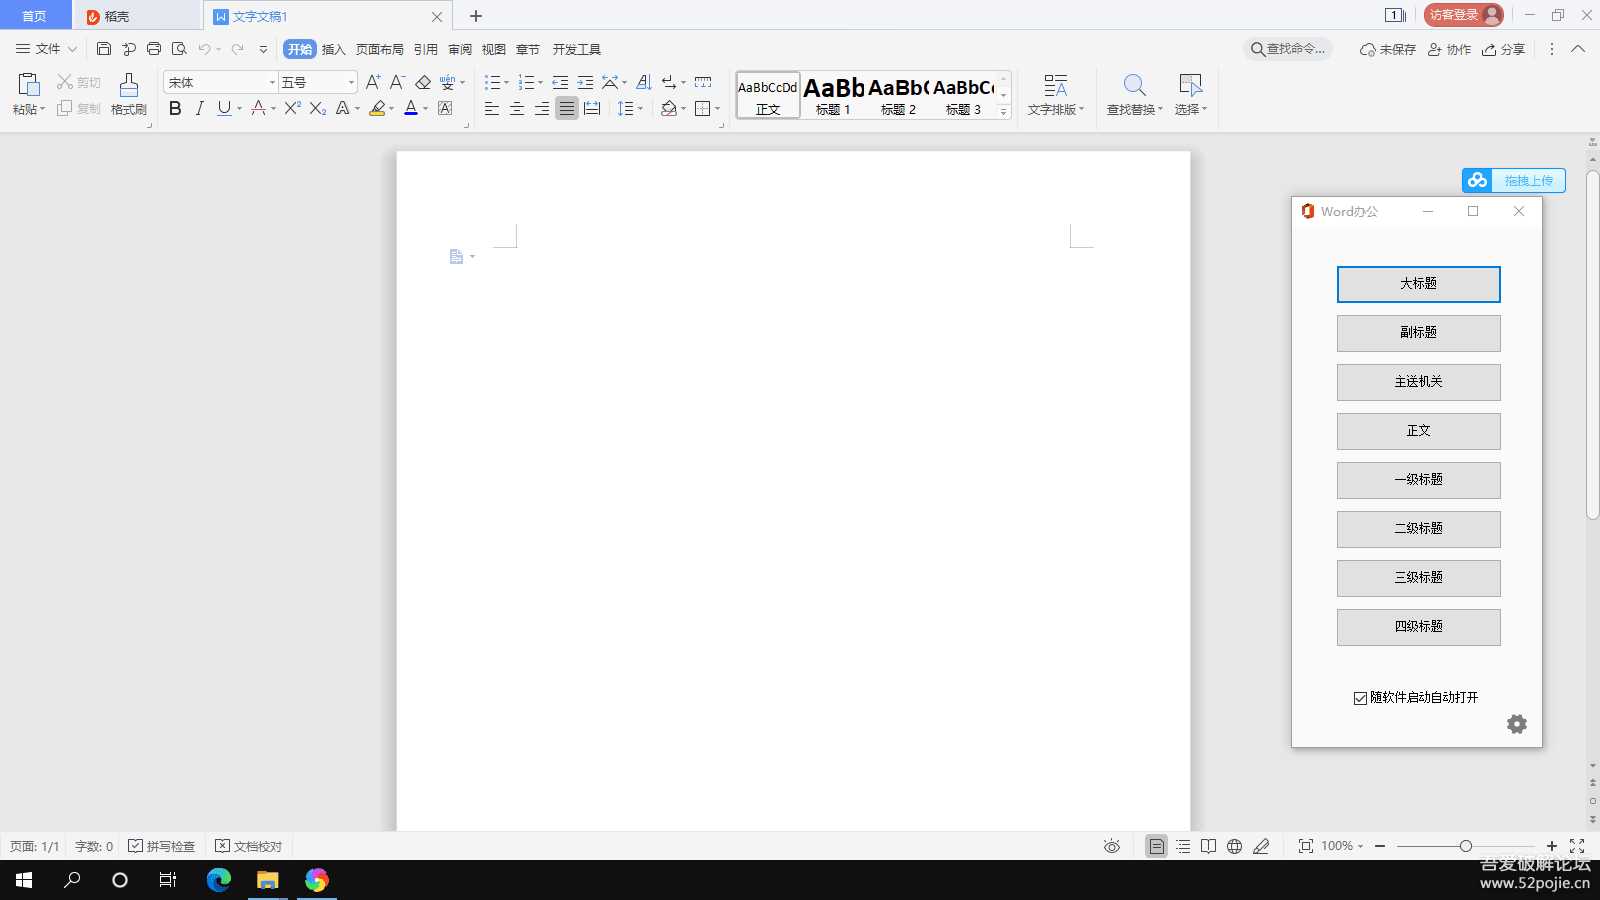
Task: Click the print icon in quick toolbar
Action: 154,49
